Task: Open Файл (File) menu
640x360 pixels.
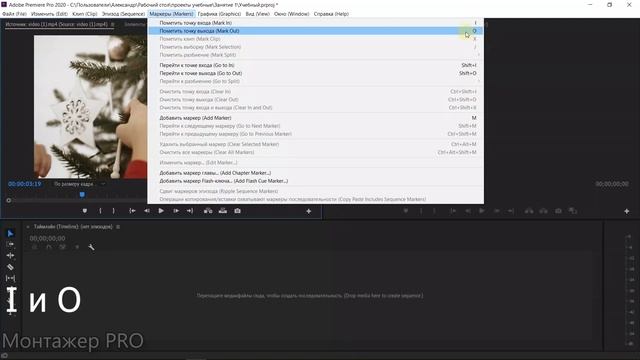Action: click(14, 14)
